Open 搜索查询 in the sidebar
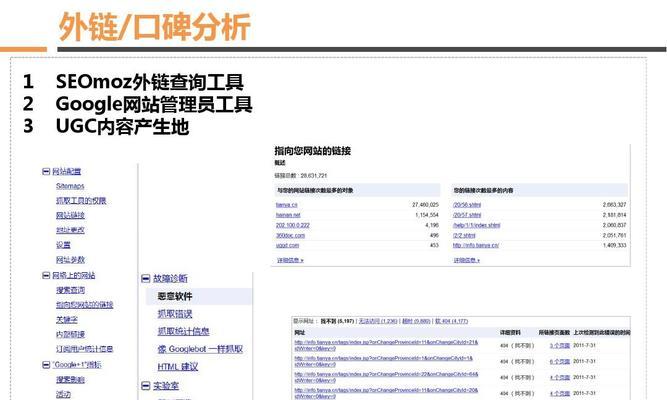 pyautogui.click(x=70, y=290)
